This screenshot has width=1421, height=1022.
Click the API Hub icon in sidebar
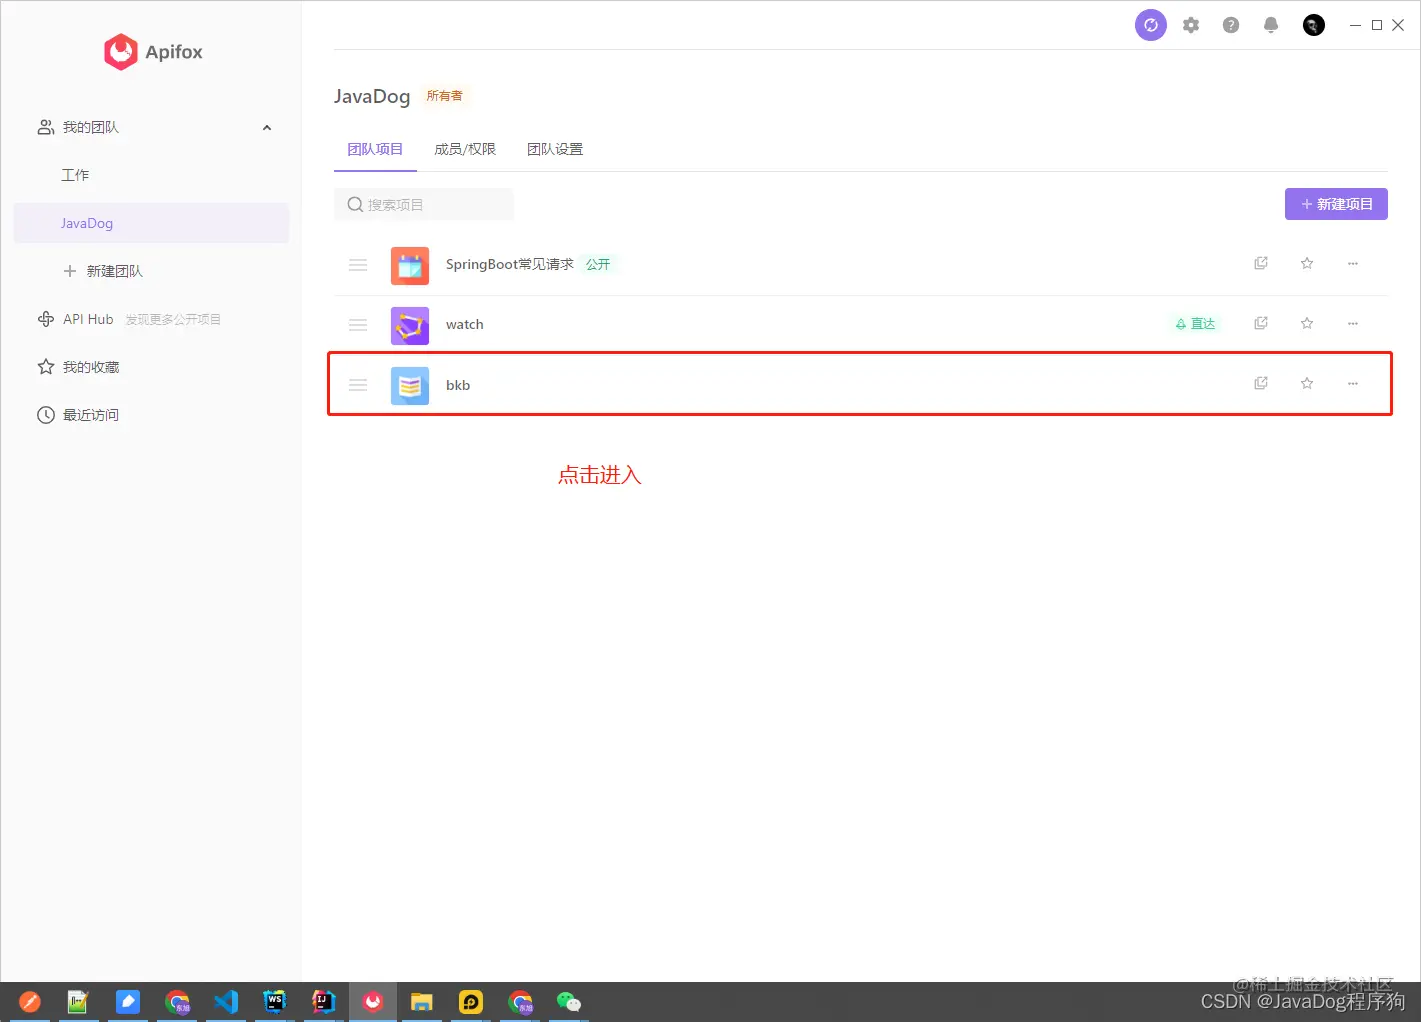tap(46, 319)
